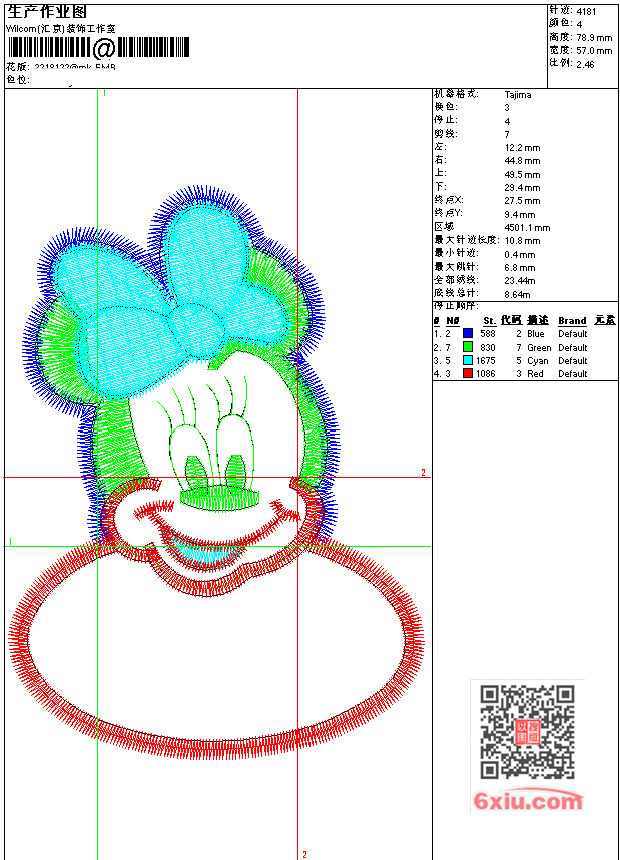Click the bottom extent value "29.4 mm"
This screenshot has width=620, height=860.
click(x=522, y=188)
